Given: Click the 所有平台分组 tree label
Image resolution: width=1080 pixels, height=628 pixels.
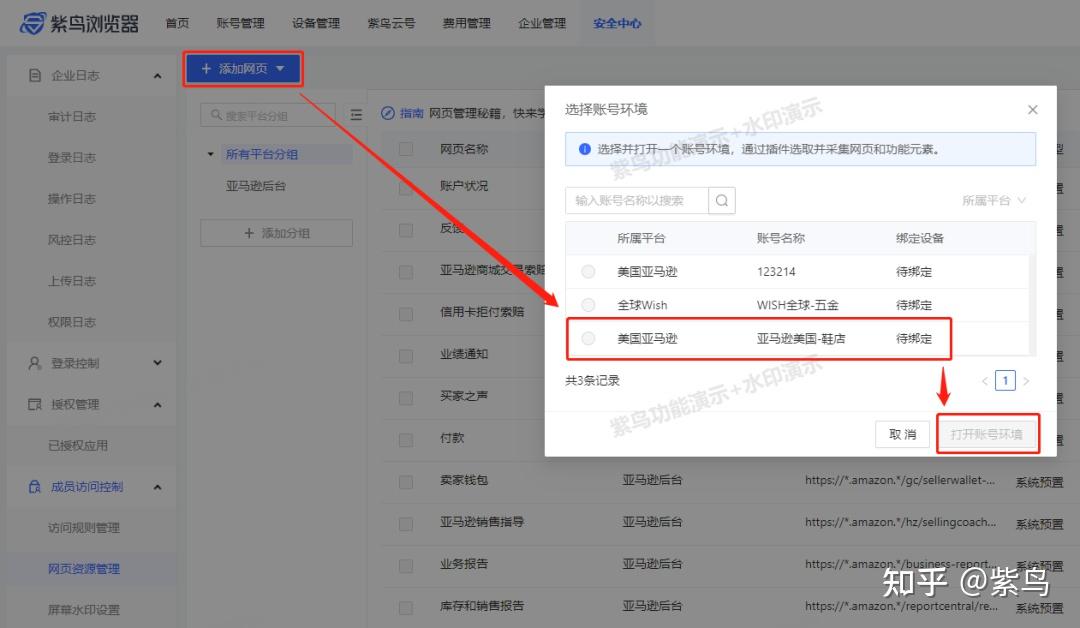Looking at the screenshot, I should [x=262, y=154].
